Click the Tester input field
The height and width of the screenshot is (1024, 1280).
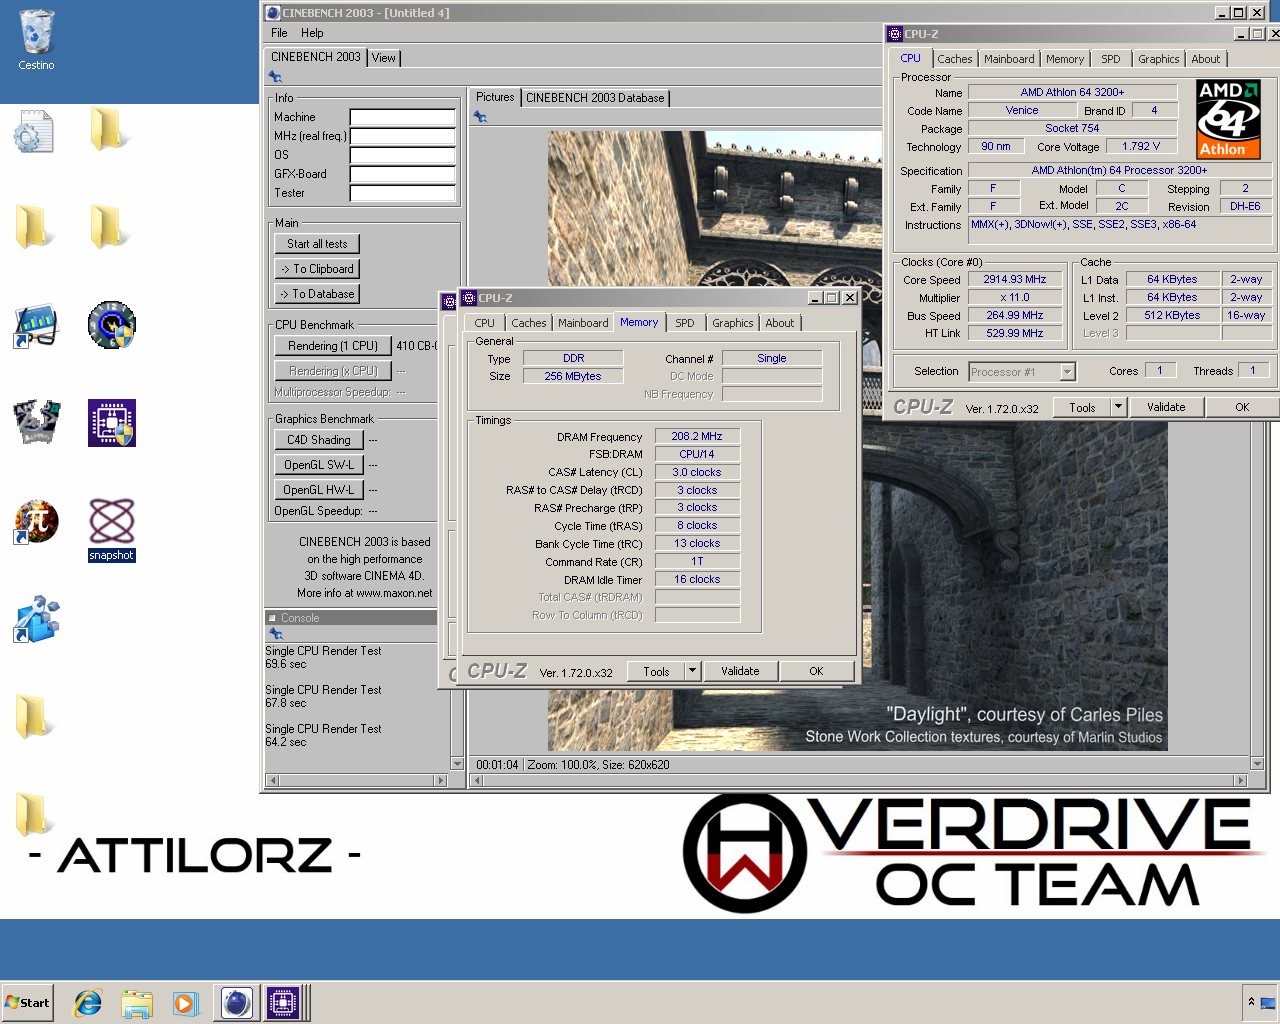(402, 193)
